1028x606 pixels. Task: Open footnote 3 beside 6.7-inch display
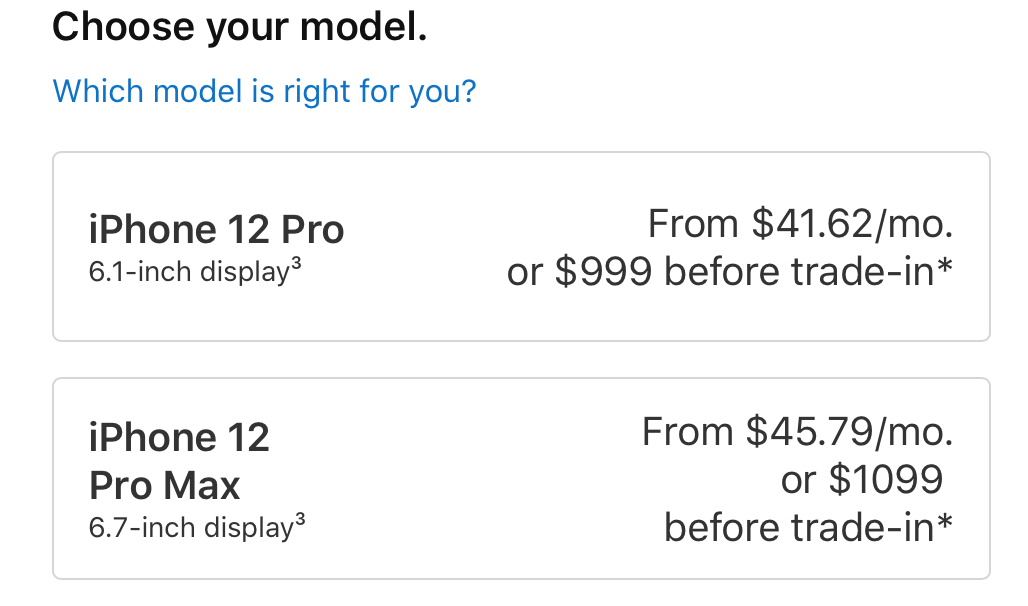click(x=298, y=521)
